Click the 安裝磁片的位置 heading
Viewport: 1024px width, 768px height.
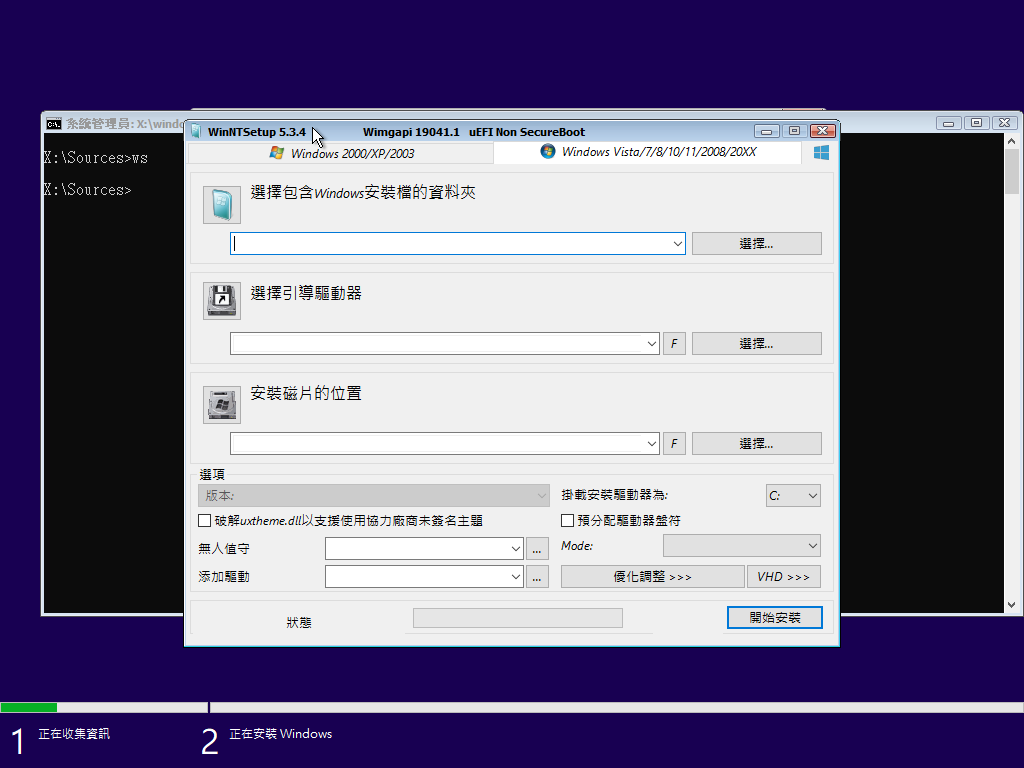tap(306, 393)
